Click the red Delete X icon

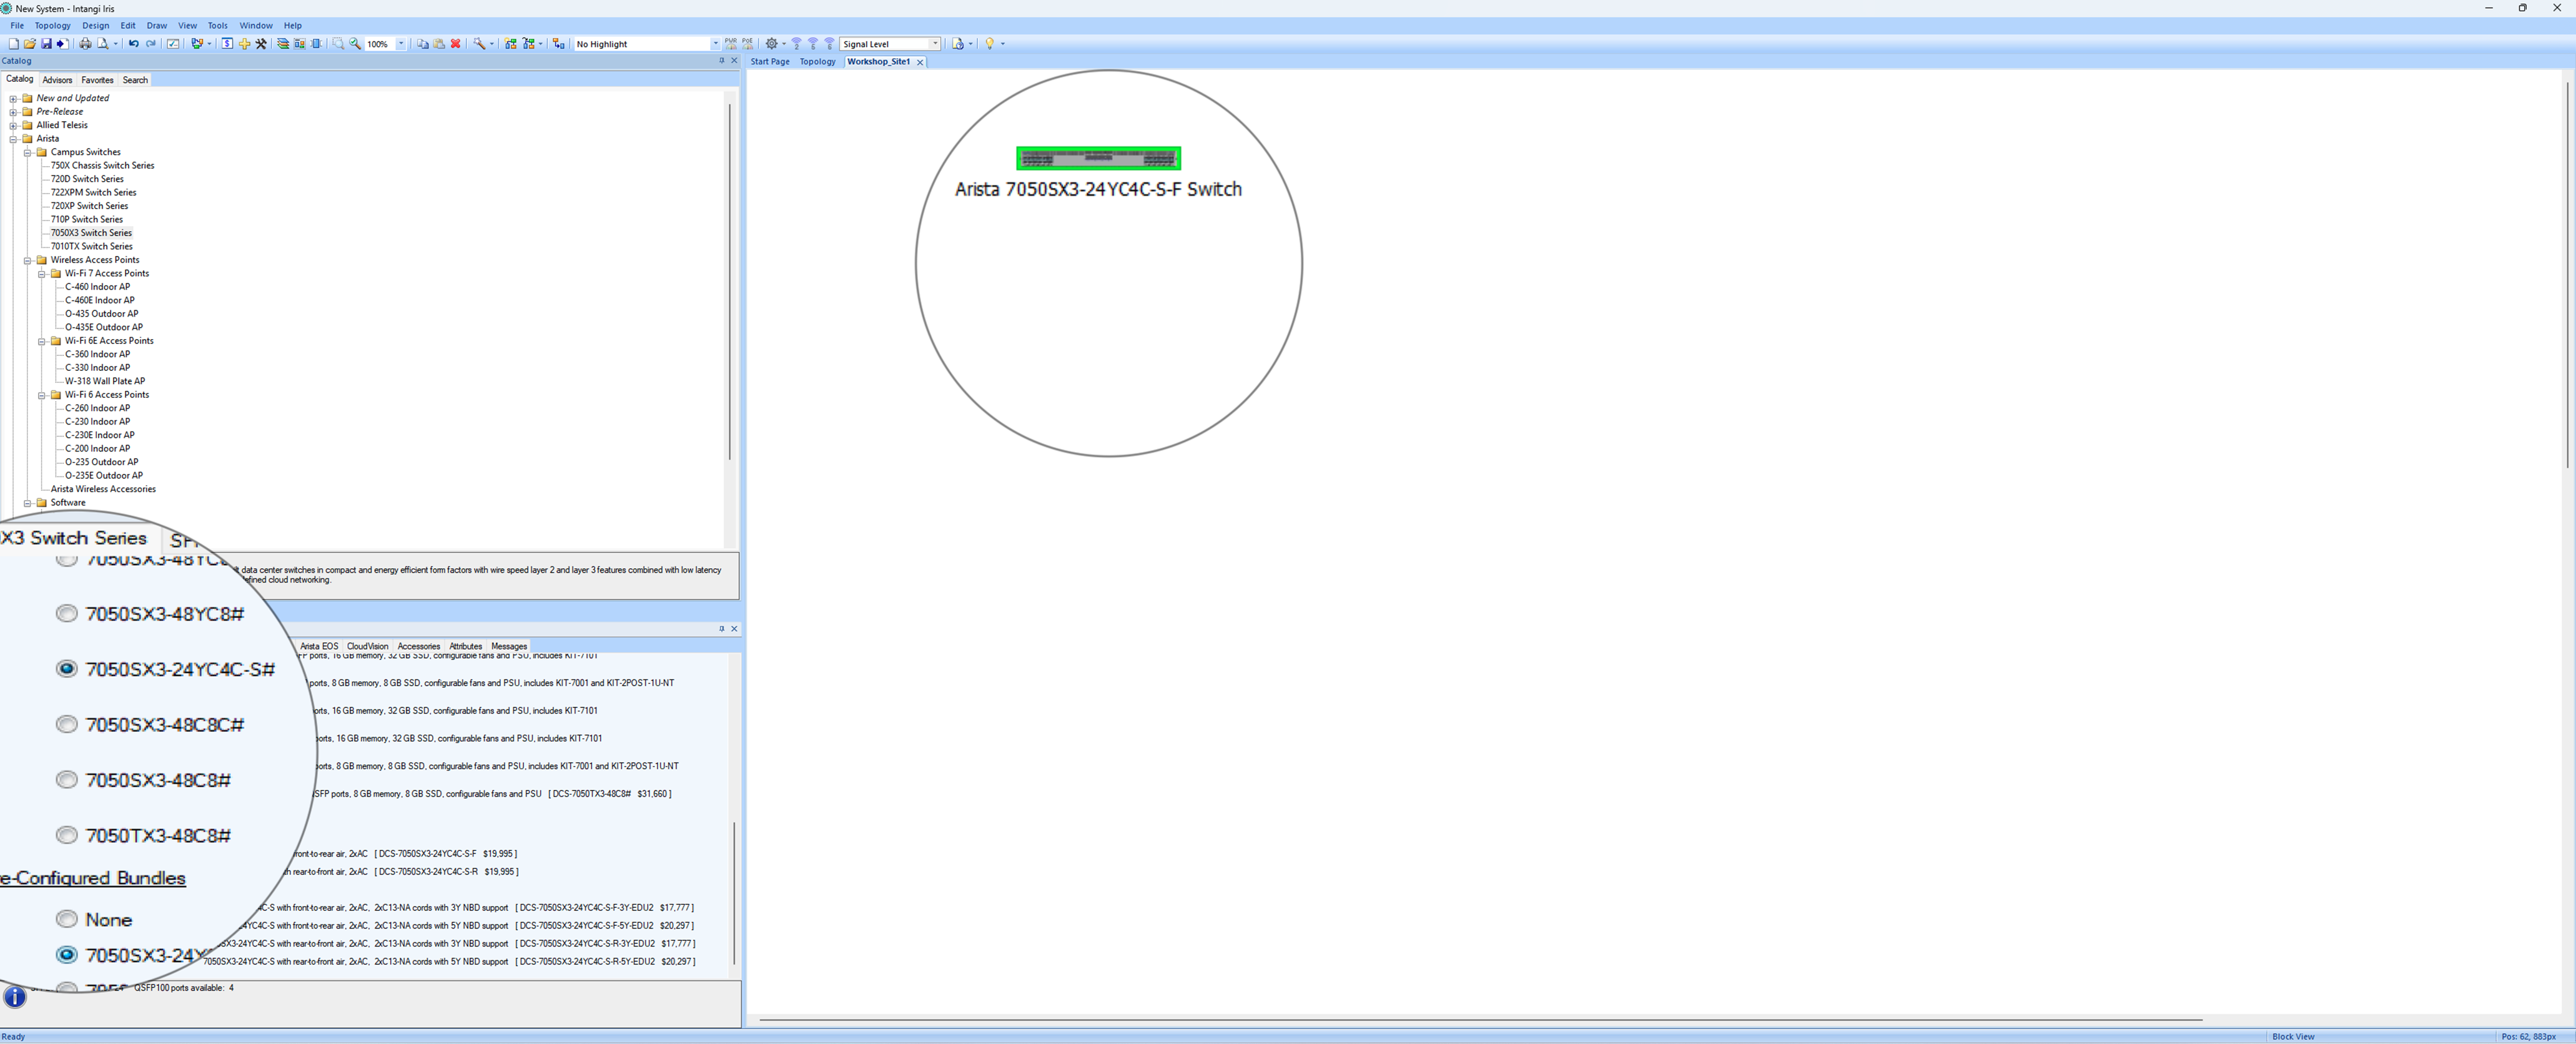point(456,44)
